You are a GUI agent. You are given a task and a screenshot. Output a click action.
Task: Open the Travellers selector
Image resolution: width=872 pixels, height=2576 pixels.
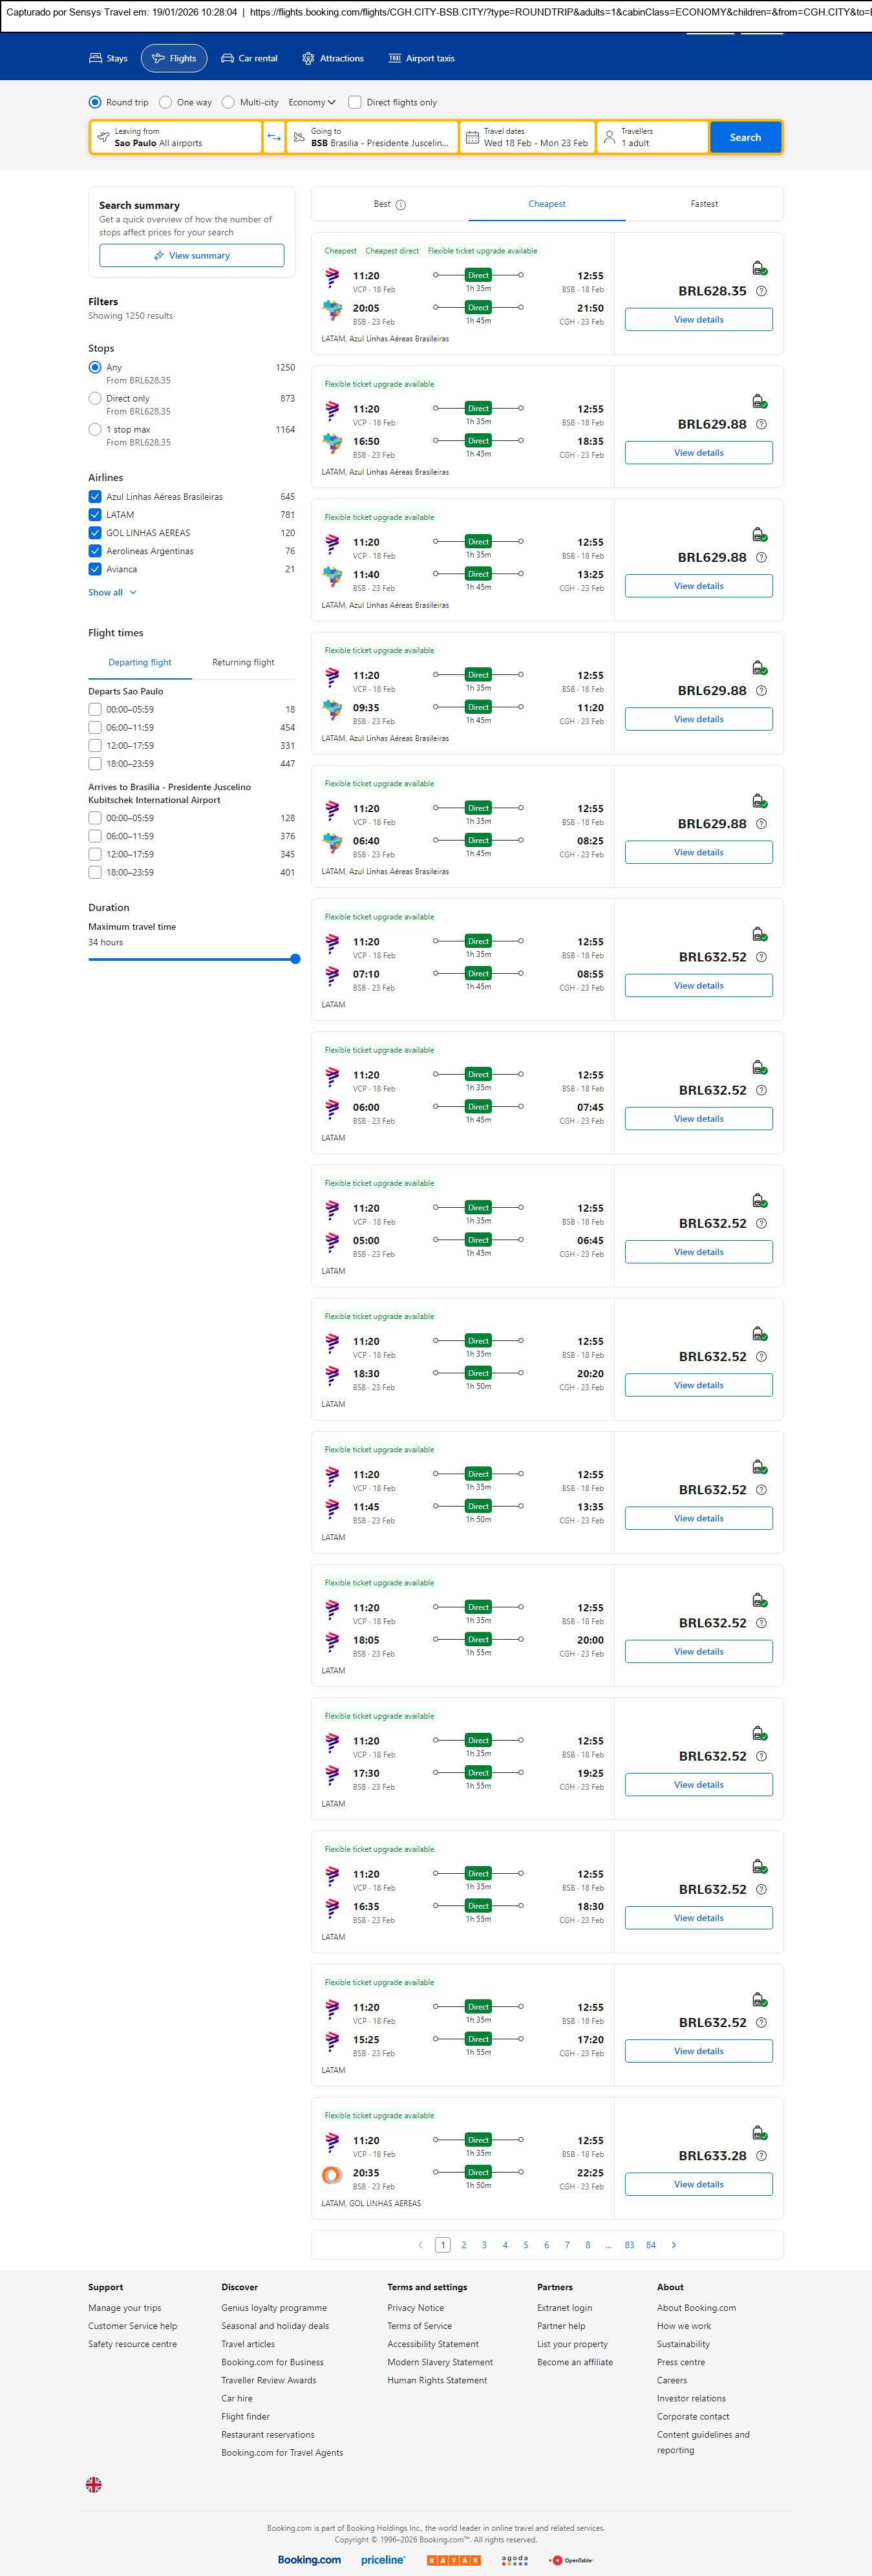click(652, 137)
